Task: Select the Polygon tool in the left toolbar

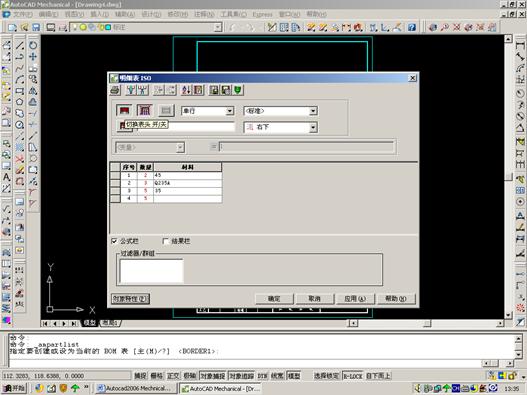Action: (20, 102)
